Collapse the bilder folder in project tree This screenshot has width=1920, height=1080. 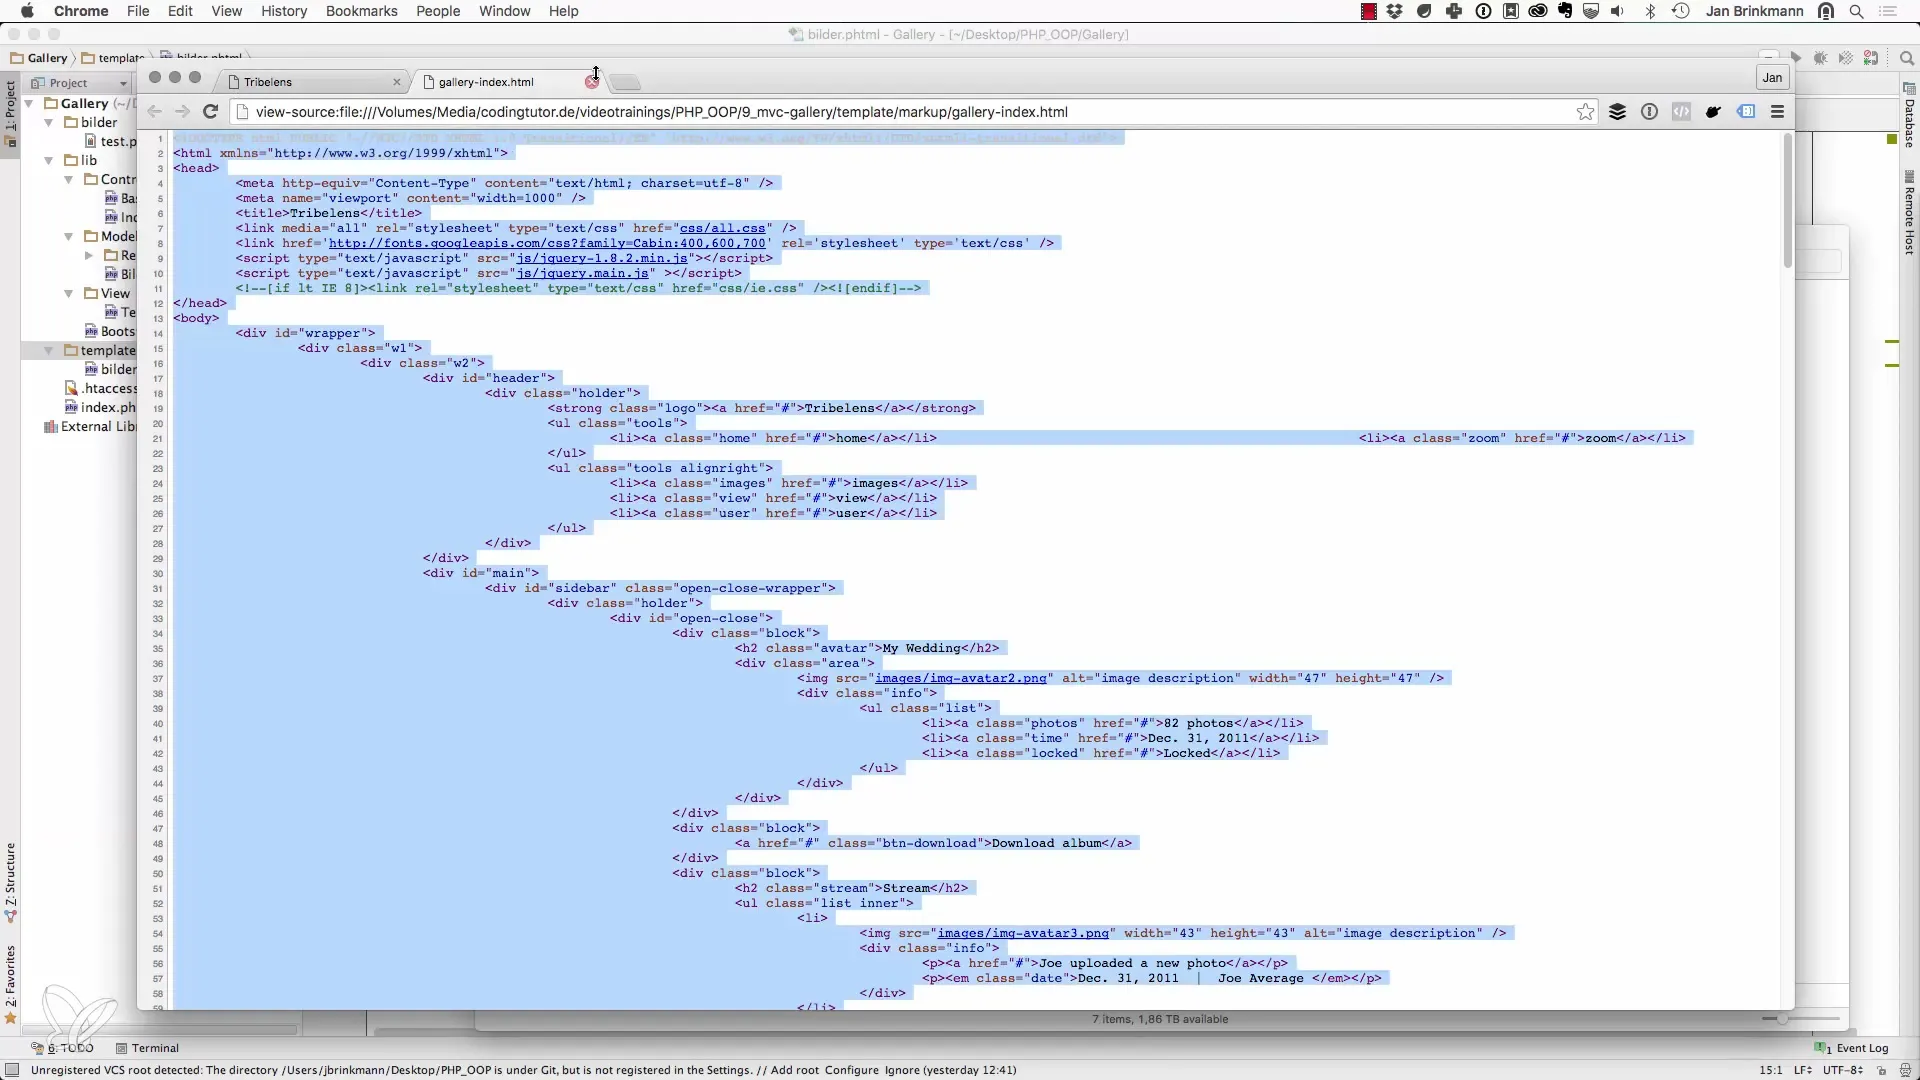coord(48,122)
